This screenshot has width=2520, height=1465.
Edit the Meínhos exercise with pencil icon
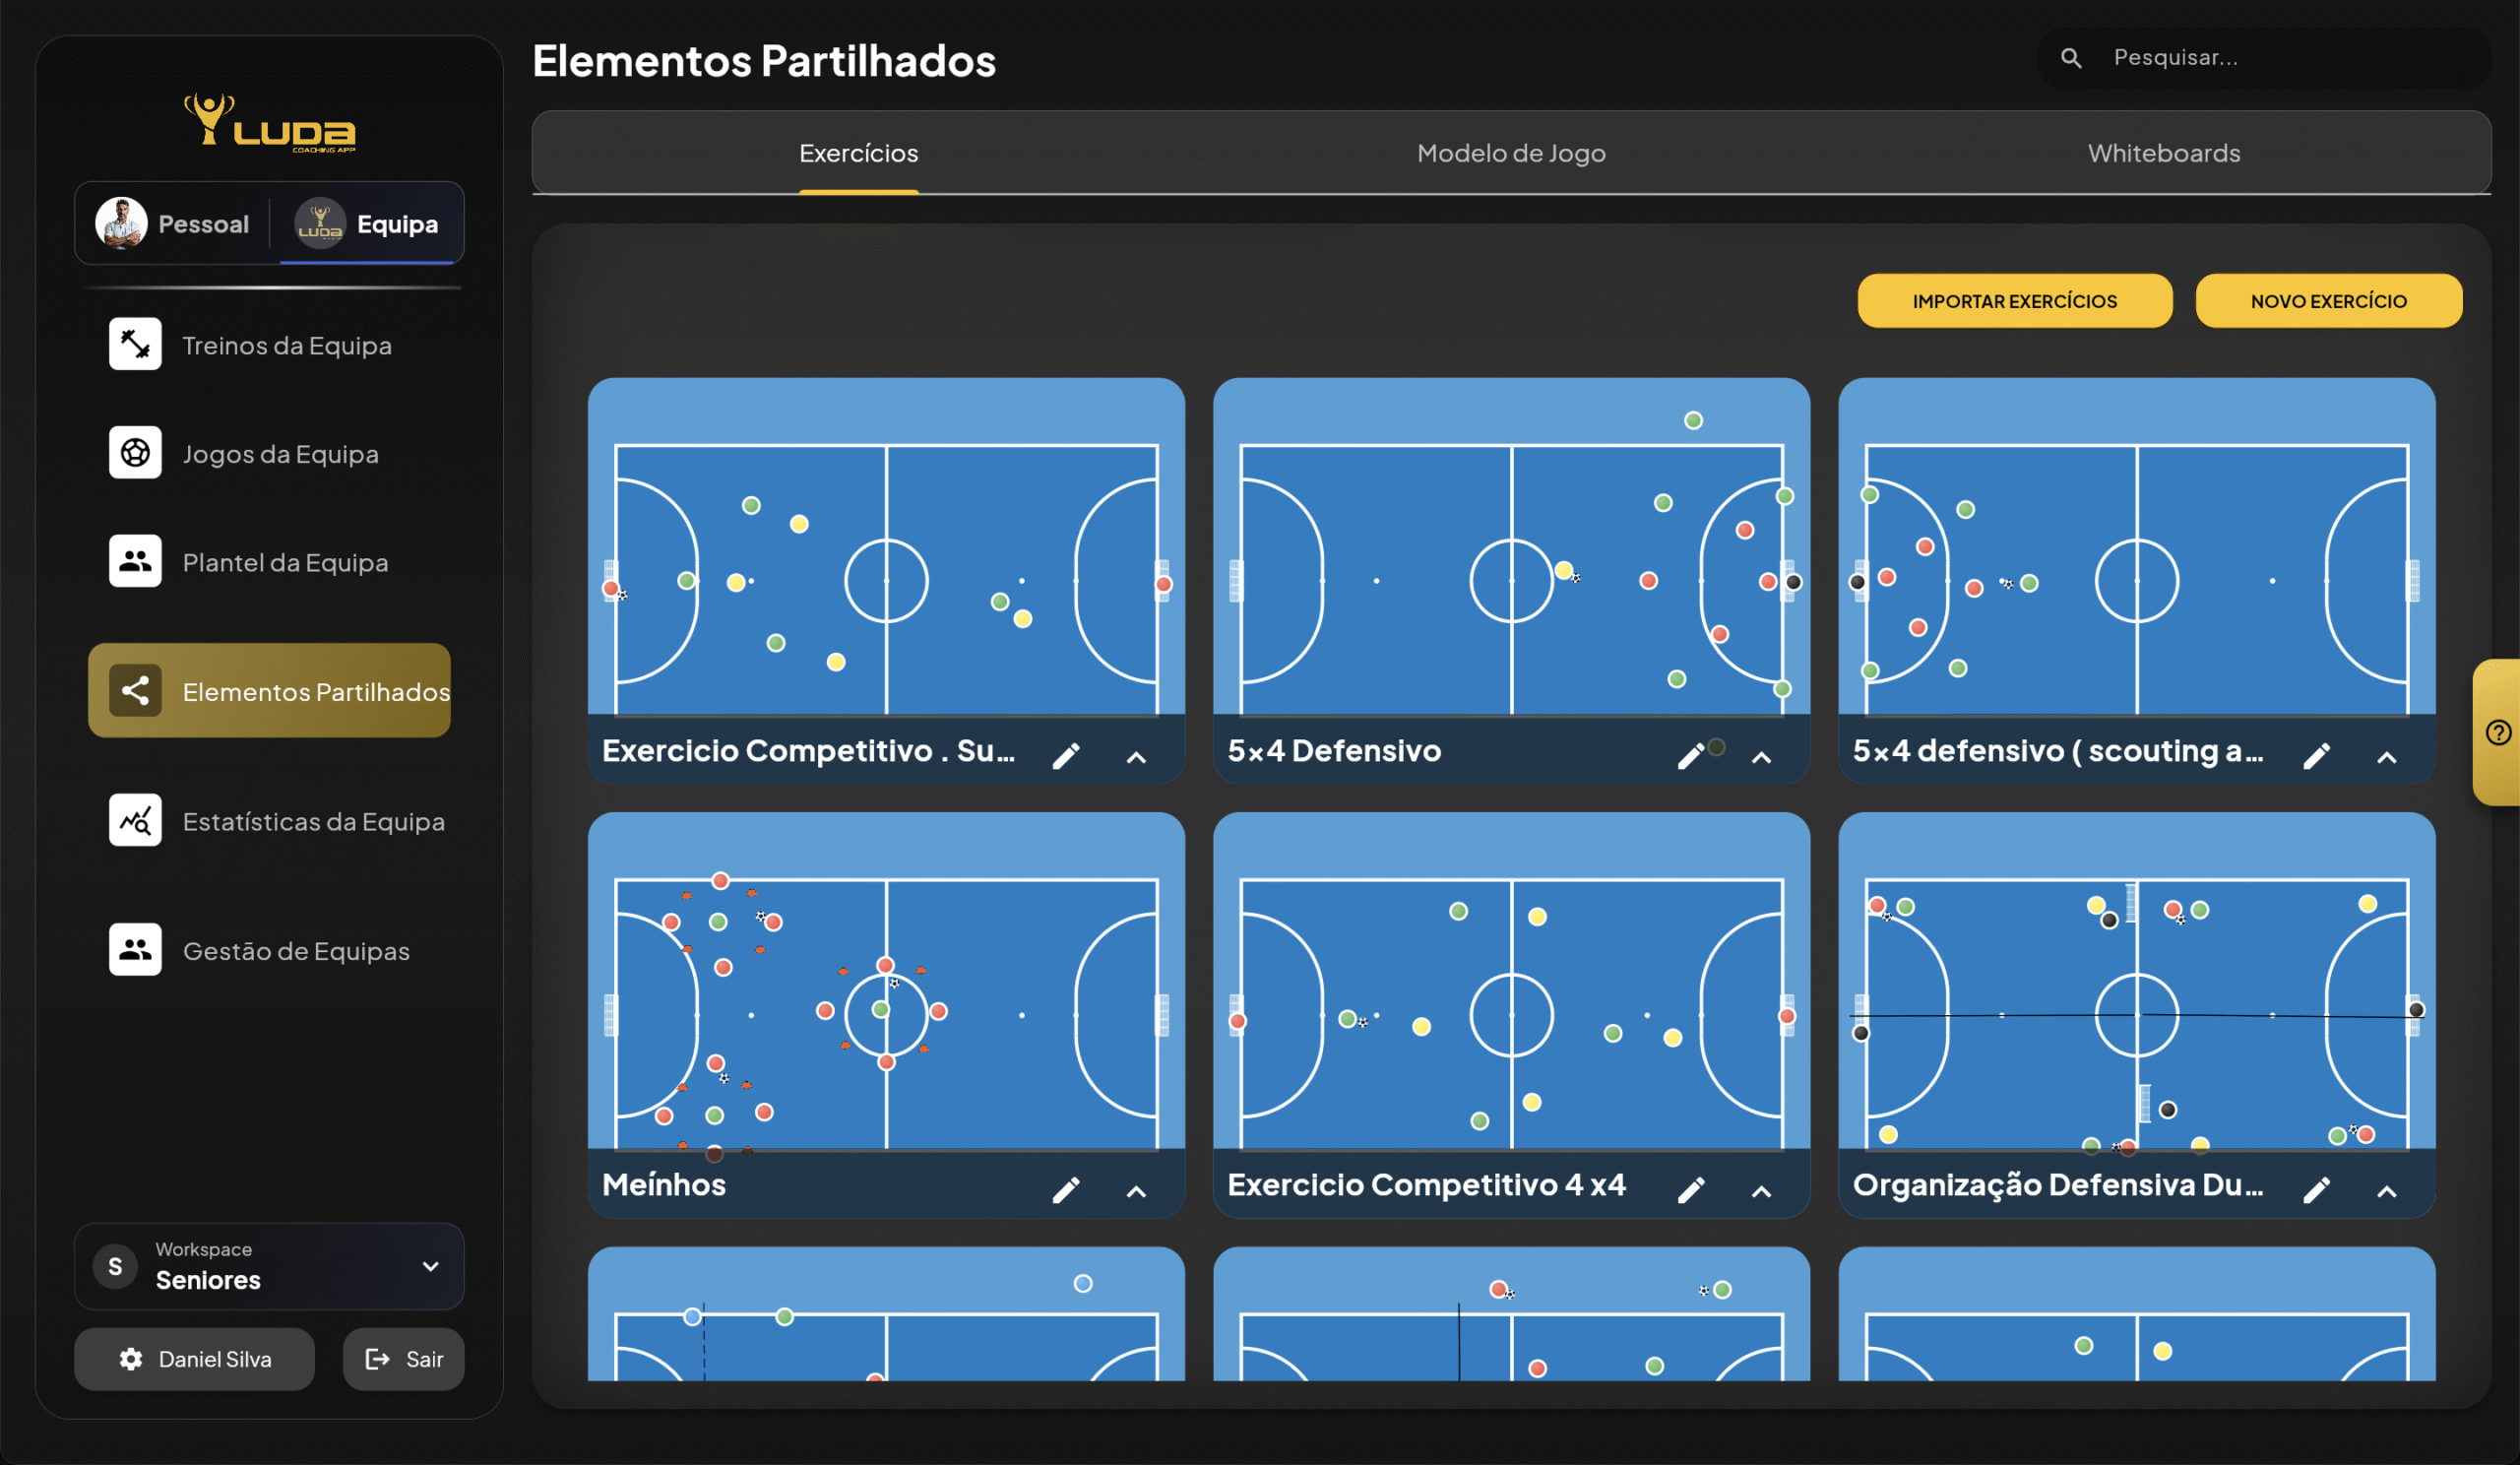(1066, 1190)
